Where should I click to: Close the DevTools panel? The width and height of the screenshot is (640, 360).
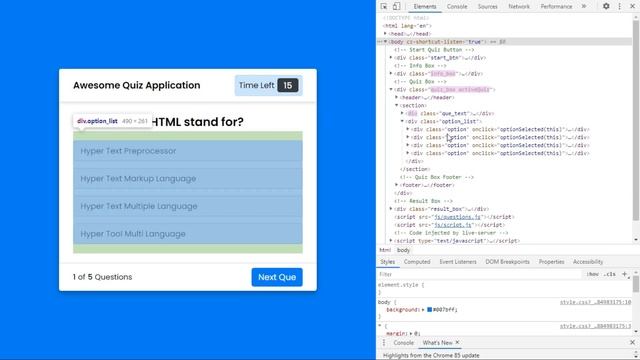point(632,6)
